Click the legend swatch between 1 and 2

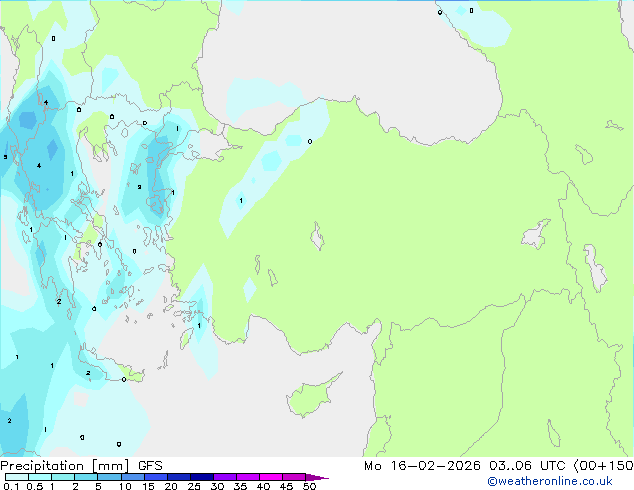point(63,477)
